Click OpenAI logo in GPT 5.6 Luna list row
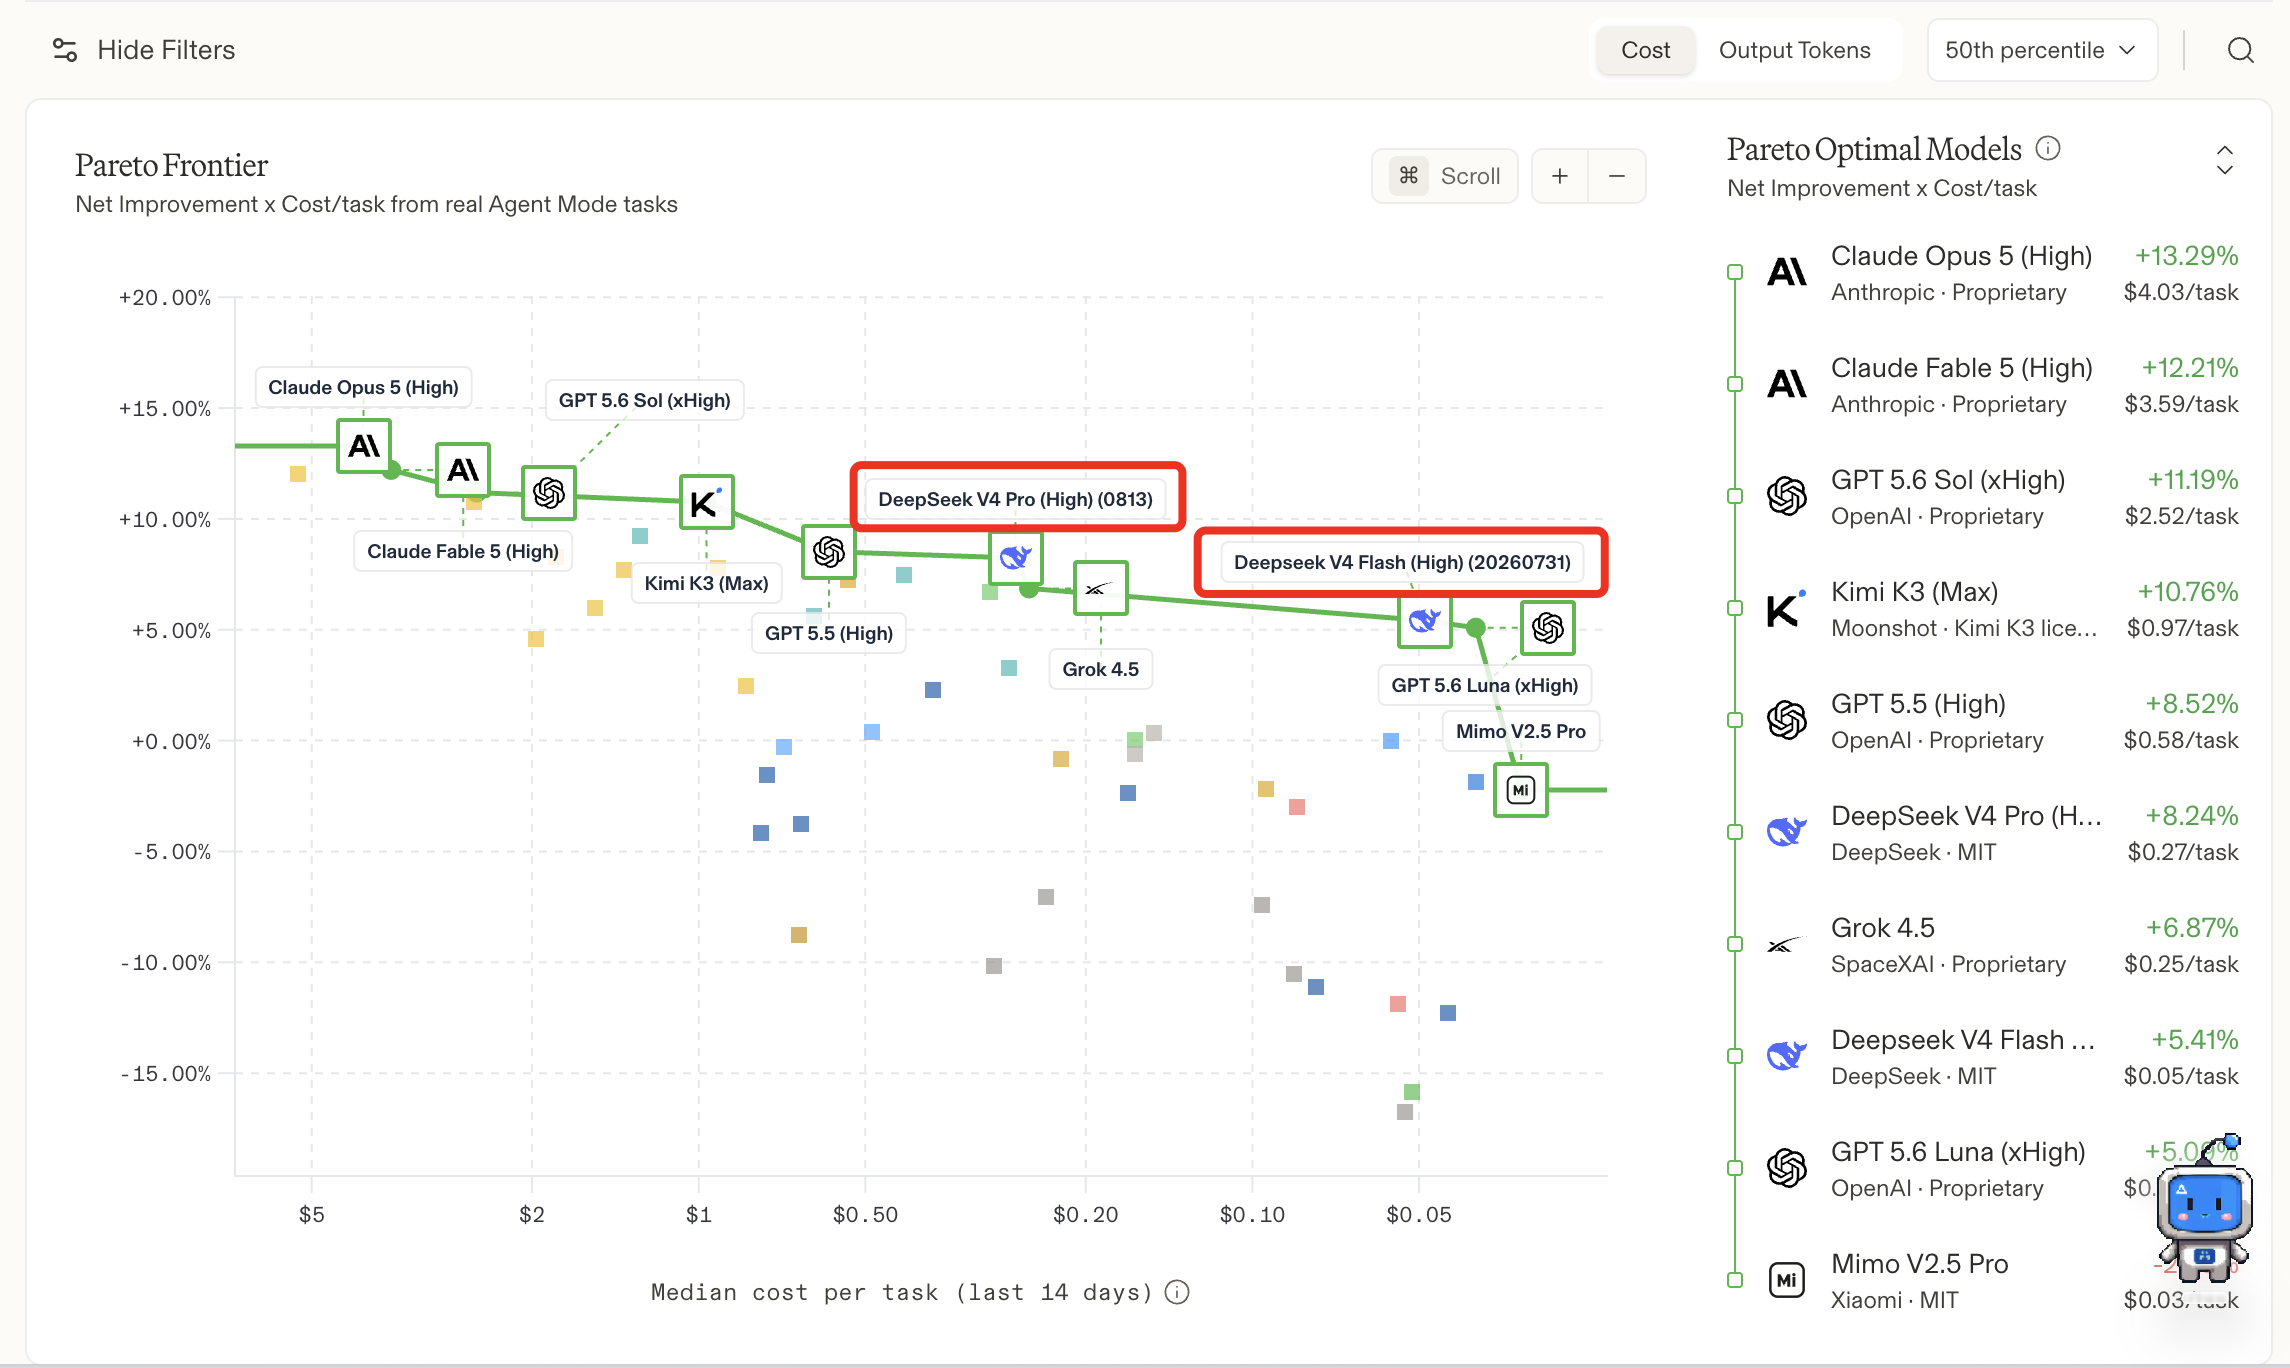2290x1368 pixels. pos(1787,1168)
